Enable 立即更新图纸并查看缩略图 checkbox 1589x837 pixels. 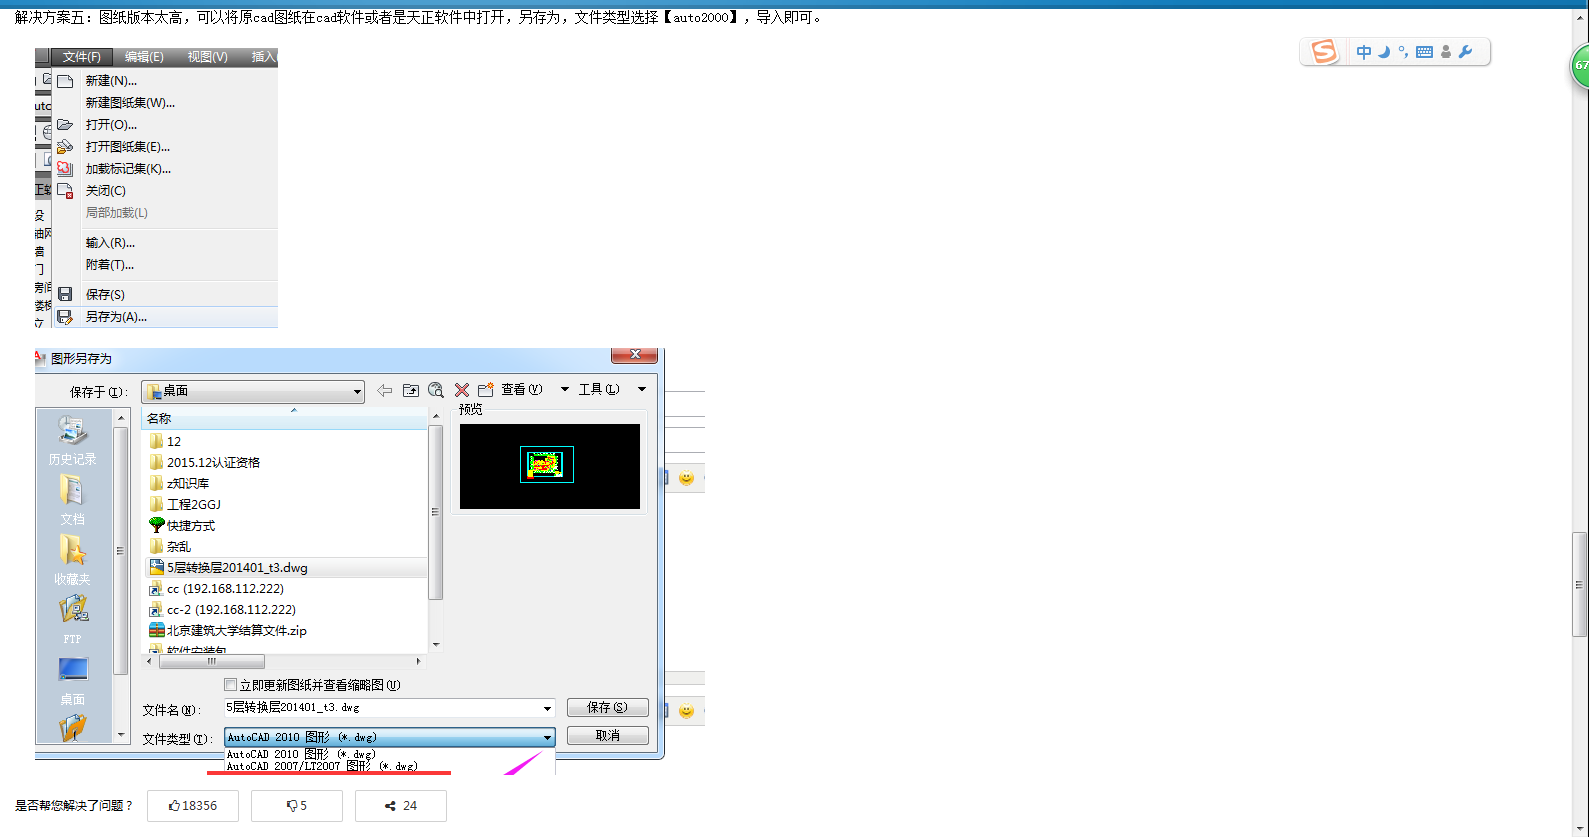(x=231, y=685)
